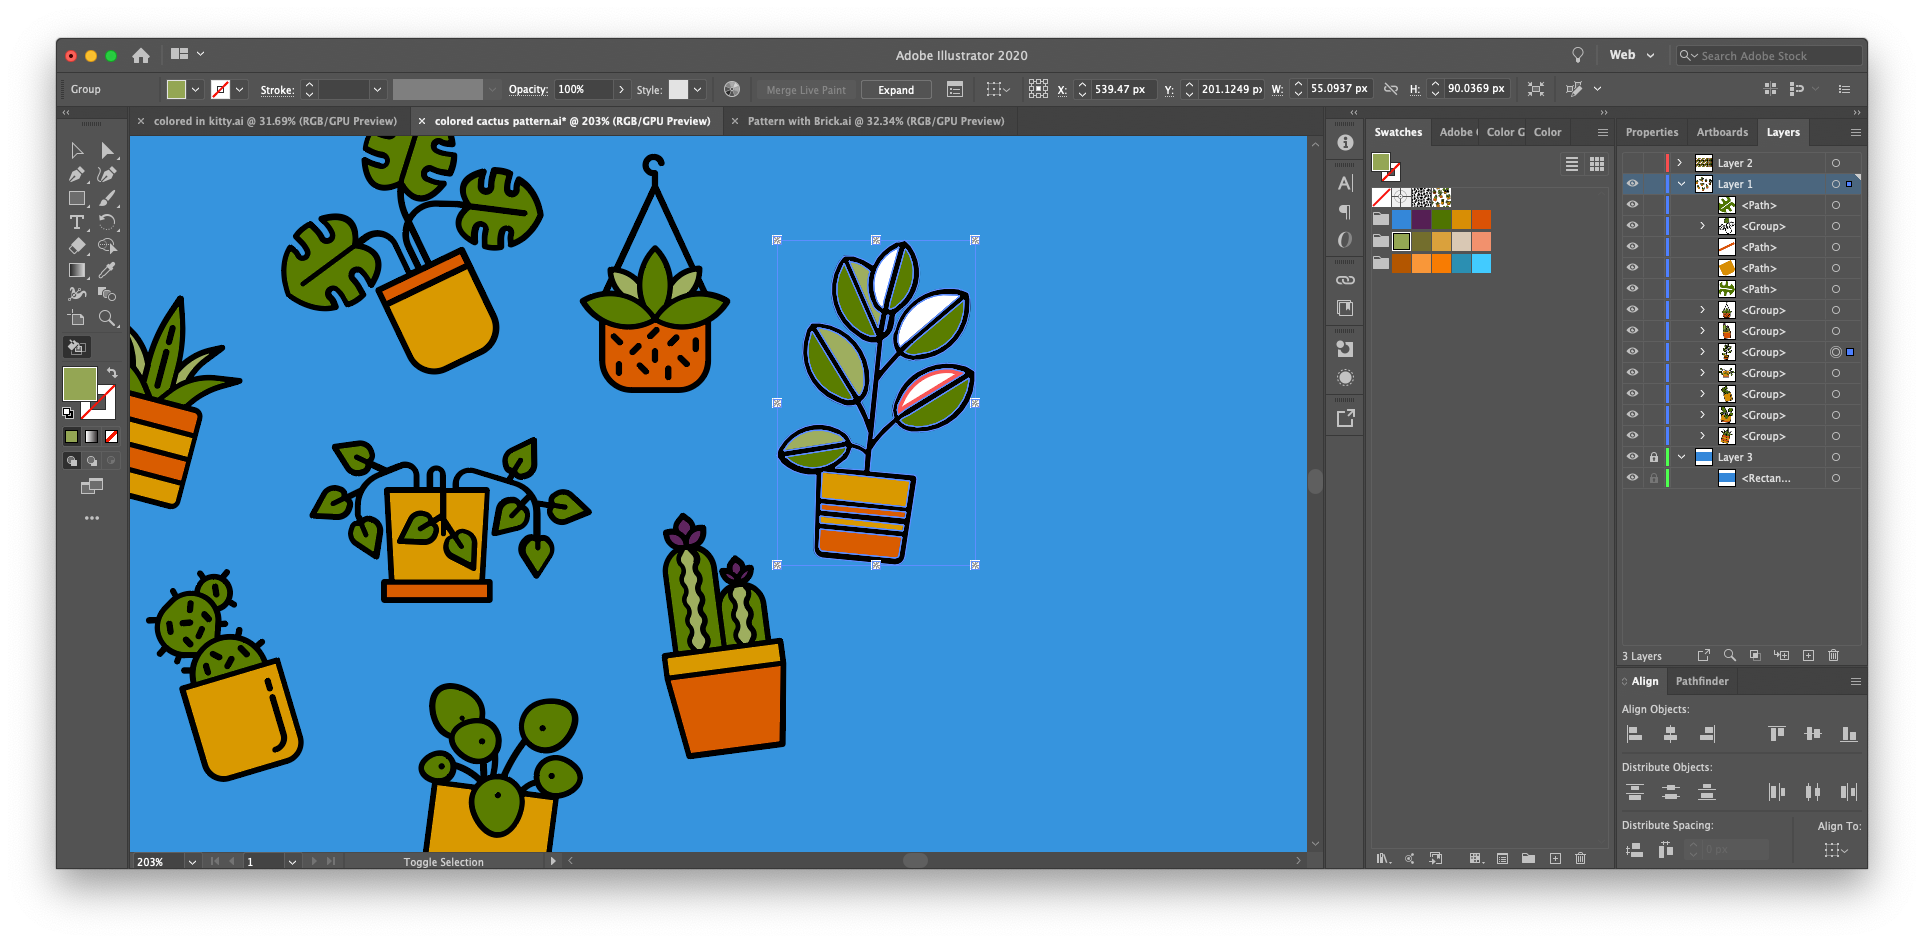Open the Character panel icon
Screen dimensions: 1924x943
coord(1345,183)
